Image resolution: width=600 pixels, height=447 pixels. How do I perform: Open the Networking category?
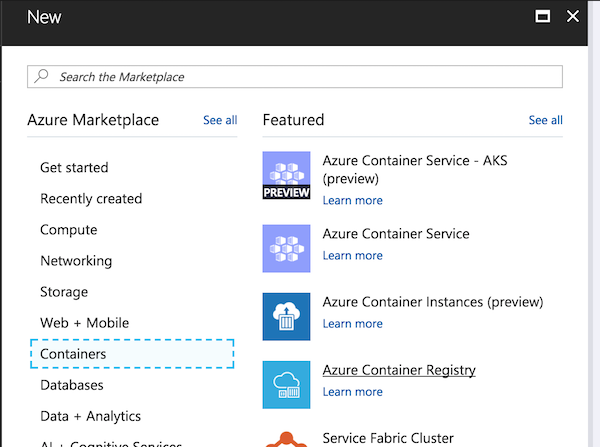76,261
